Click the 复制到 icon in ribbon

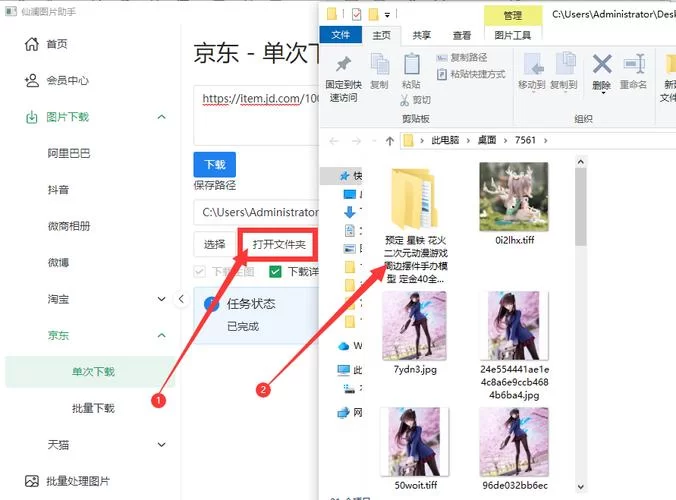pyautogui.click(x=565, y=64)
